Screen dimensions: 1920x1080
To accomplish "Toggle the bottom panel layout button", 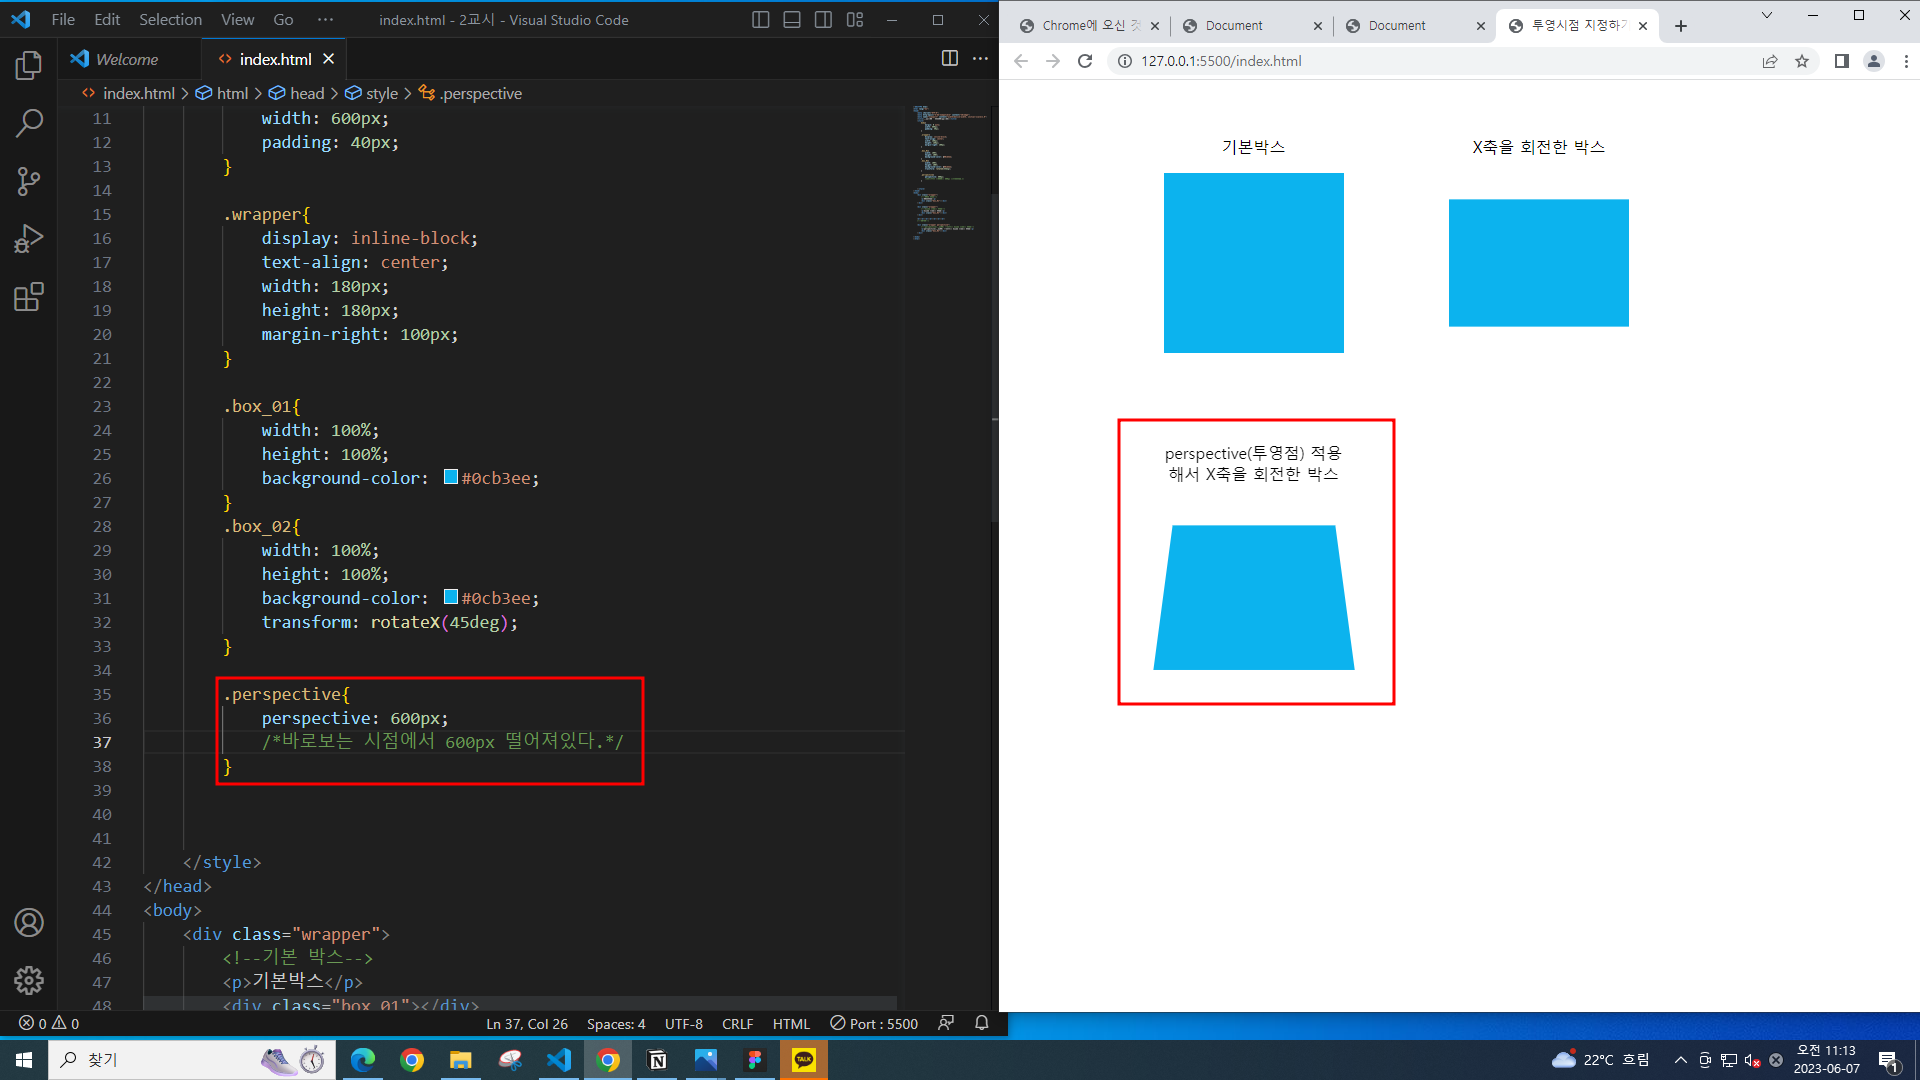I will coord(792,20).
